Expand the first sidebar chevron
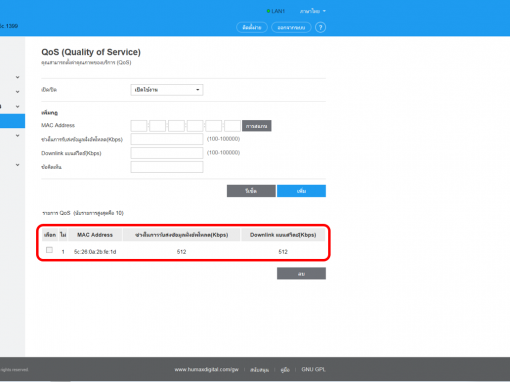 [18, 77]
